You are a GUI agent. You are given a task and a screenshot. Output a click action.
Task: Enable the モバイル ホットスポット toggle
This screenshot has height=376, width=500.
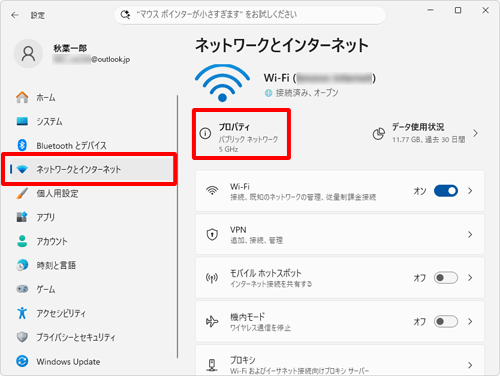coord(446,278)
